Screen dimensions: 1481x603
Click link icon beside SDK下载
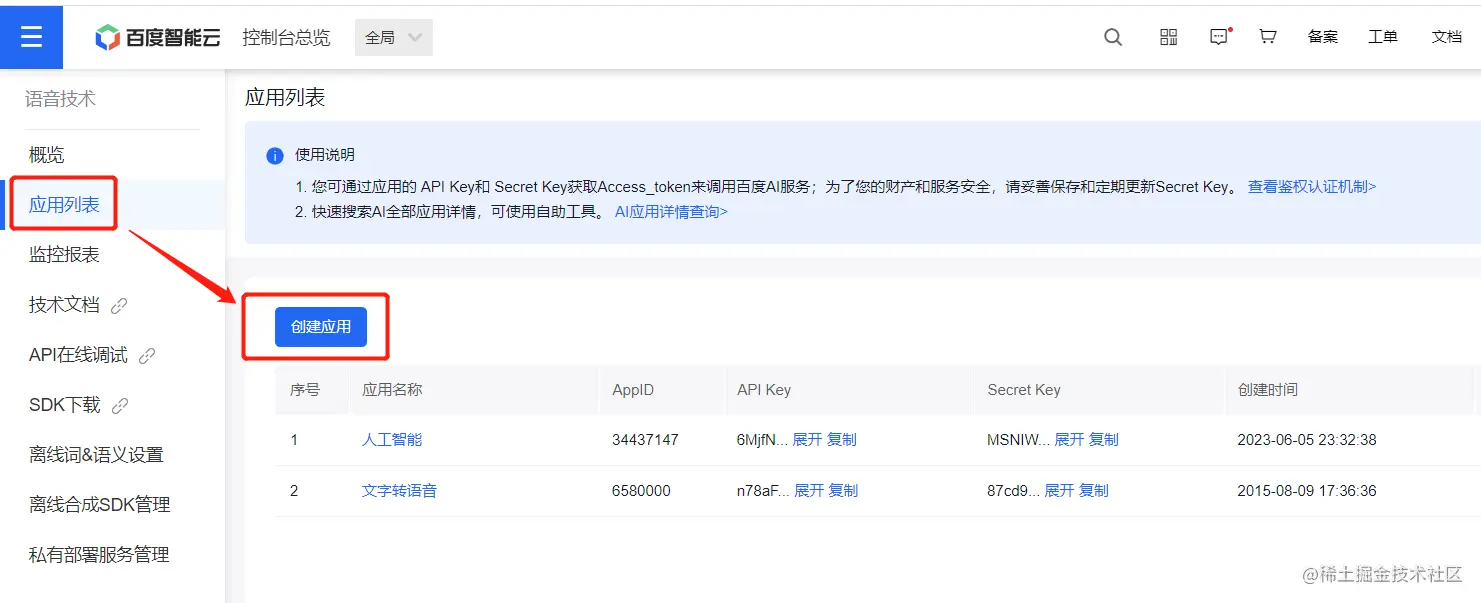pyautogui.click(x=120, y=405)
